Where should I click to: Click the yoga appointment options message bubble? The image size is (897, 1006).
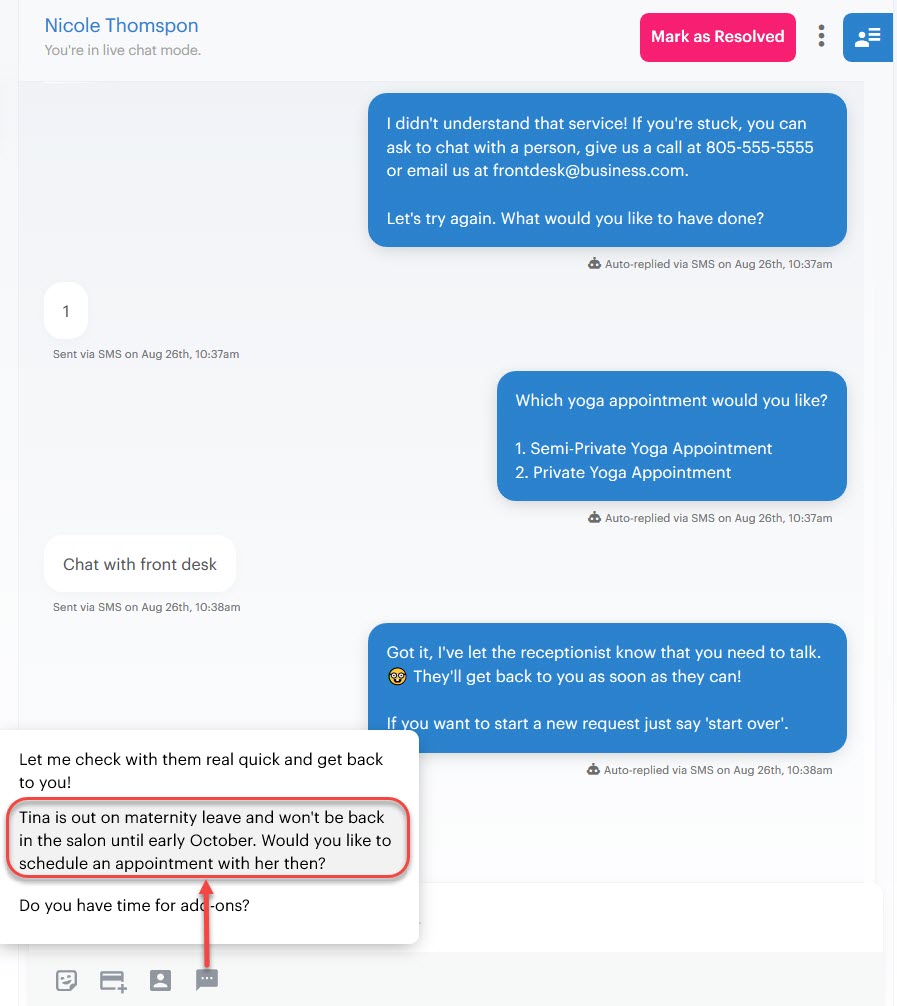(x=672, y=436)
